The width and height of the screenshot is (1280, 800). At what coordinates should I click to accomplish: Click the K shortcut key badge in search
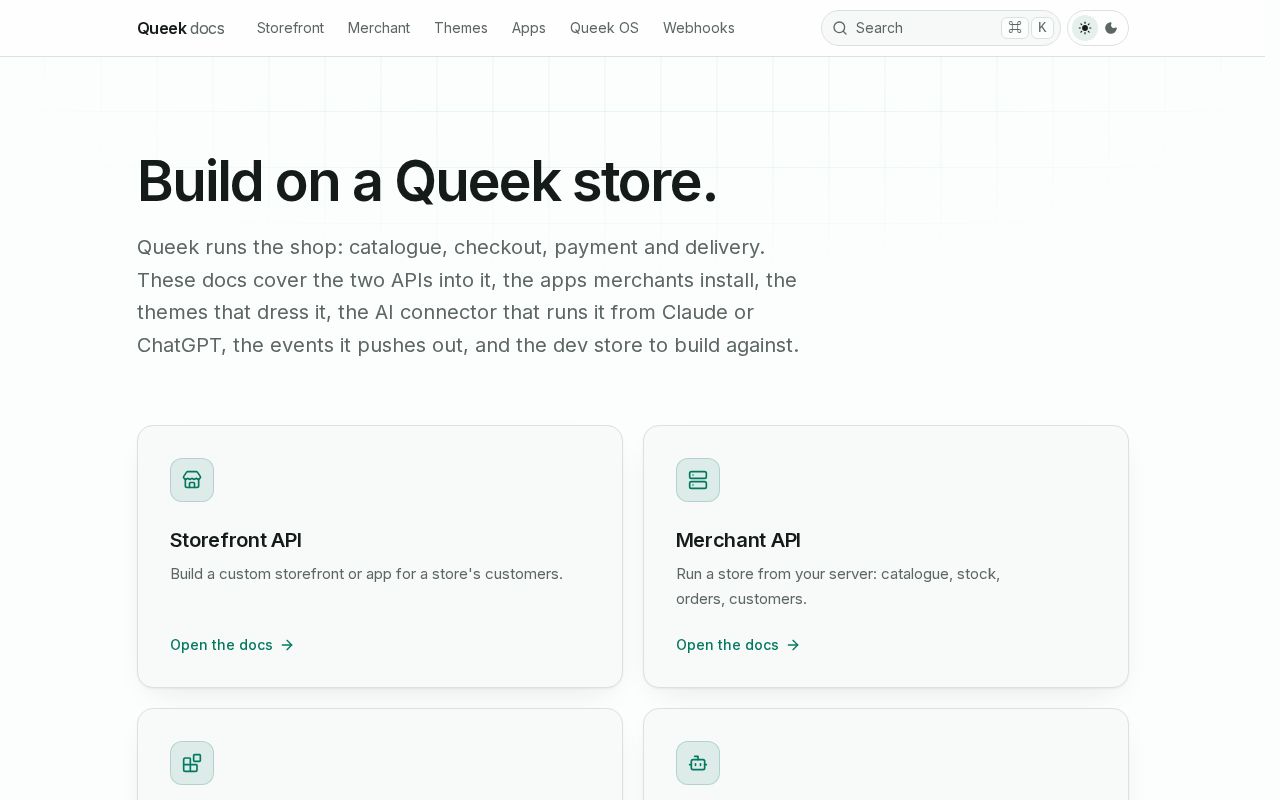click(x=1042, y=28)
